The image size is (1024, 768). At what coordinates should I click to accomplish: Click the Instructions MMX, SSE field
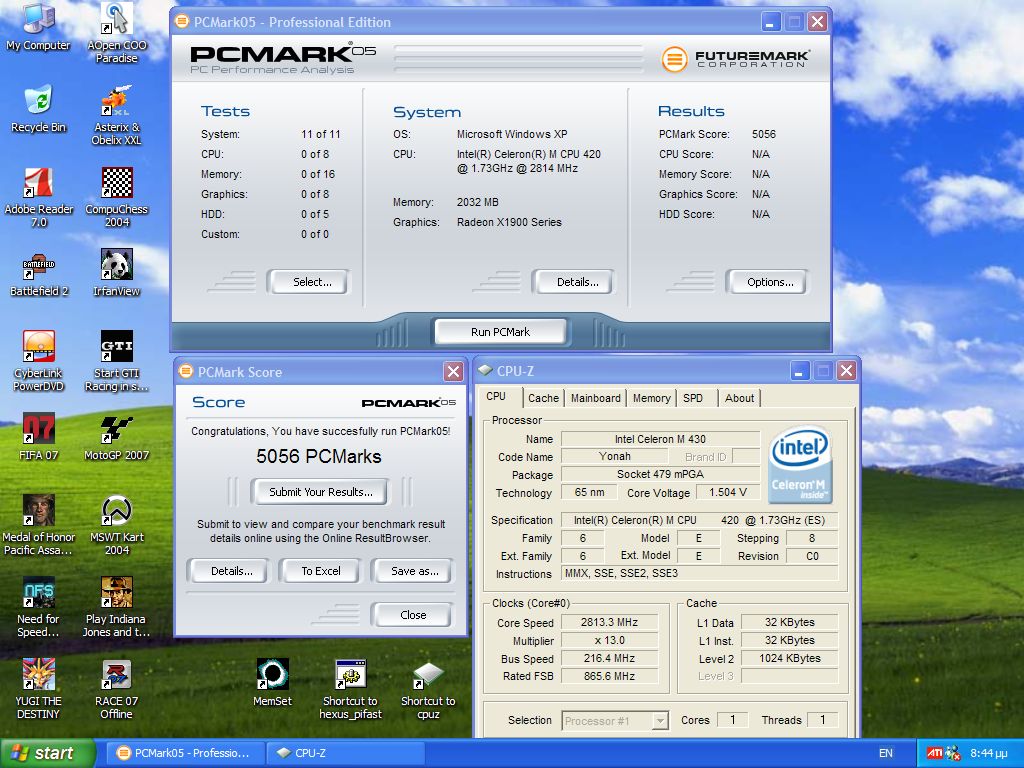pos(699,573)
